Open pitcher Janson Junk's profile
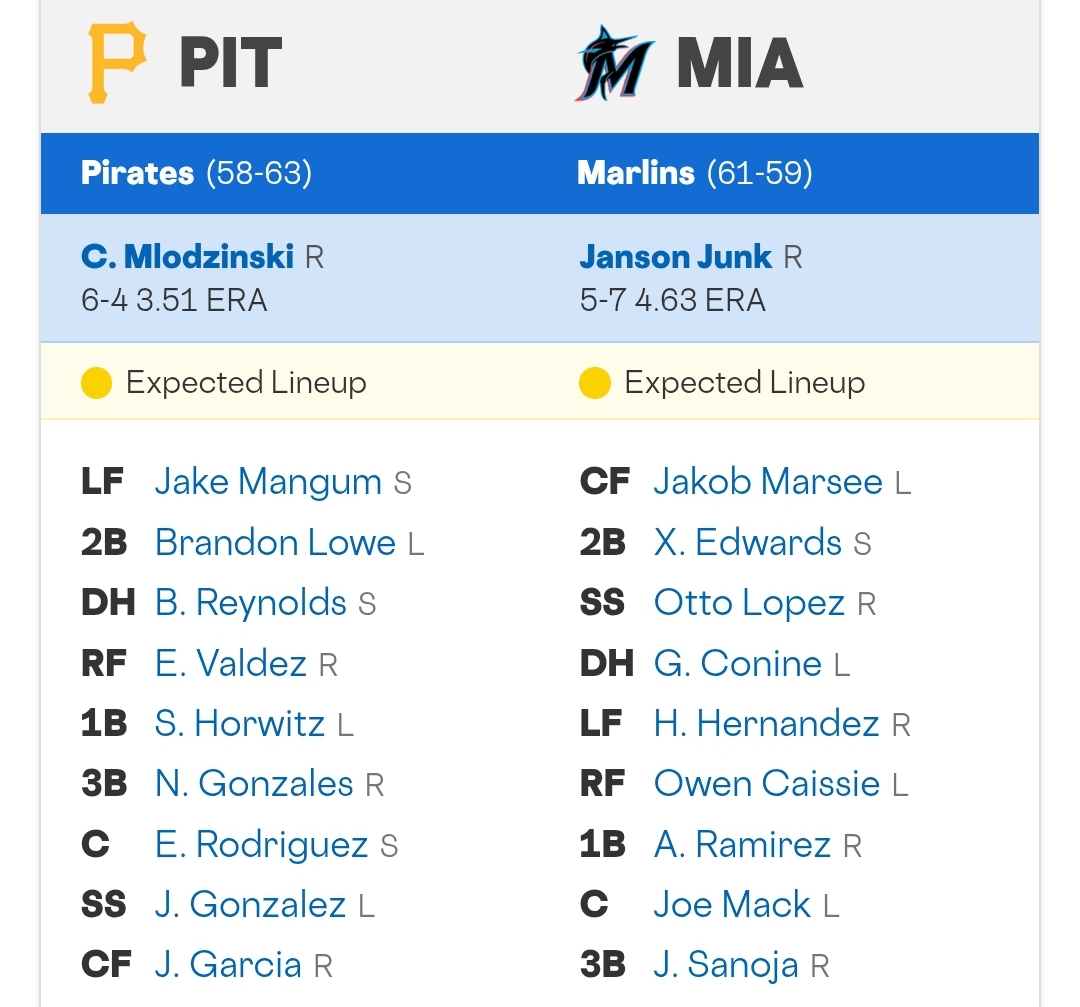The height and width of the screenshot is (1007, 1080). pos(676,257)
